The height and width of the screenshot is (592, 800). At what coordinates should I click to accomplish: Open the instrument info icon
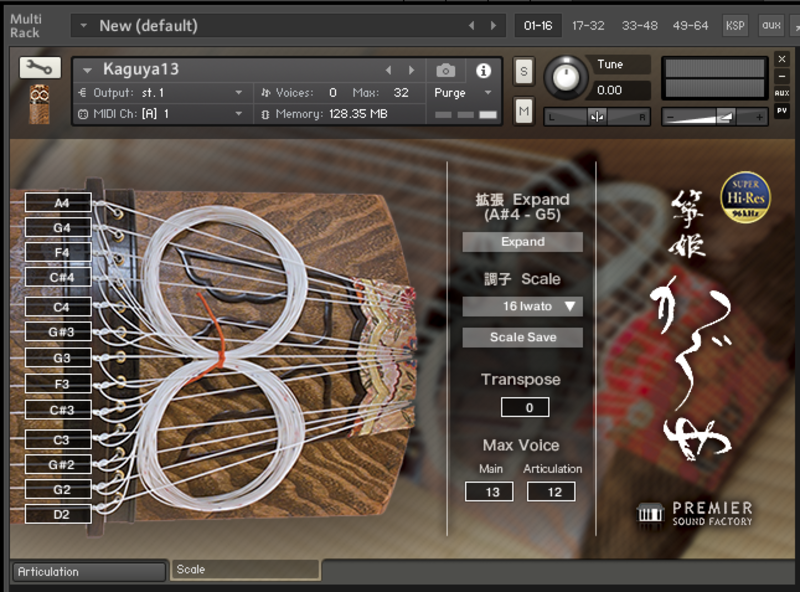point(483,70)
